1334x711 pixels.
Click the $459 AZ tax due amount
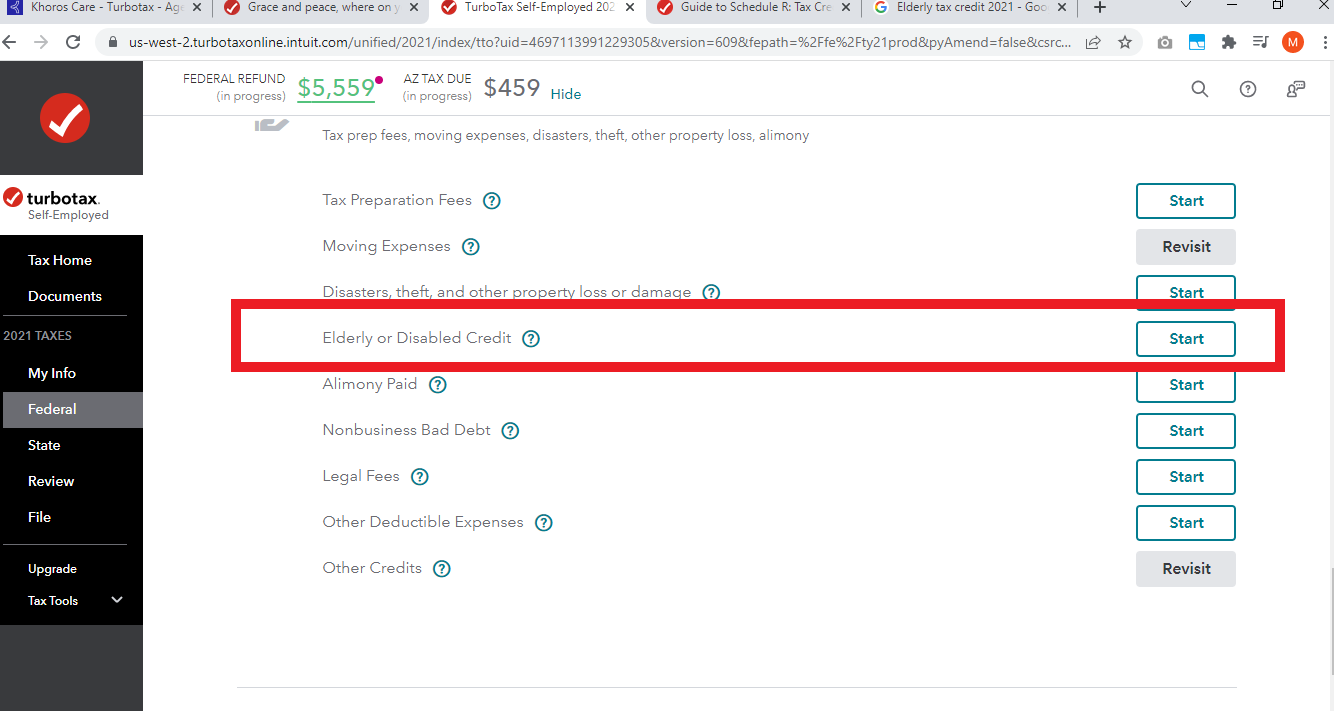[x=512, y=88]
